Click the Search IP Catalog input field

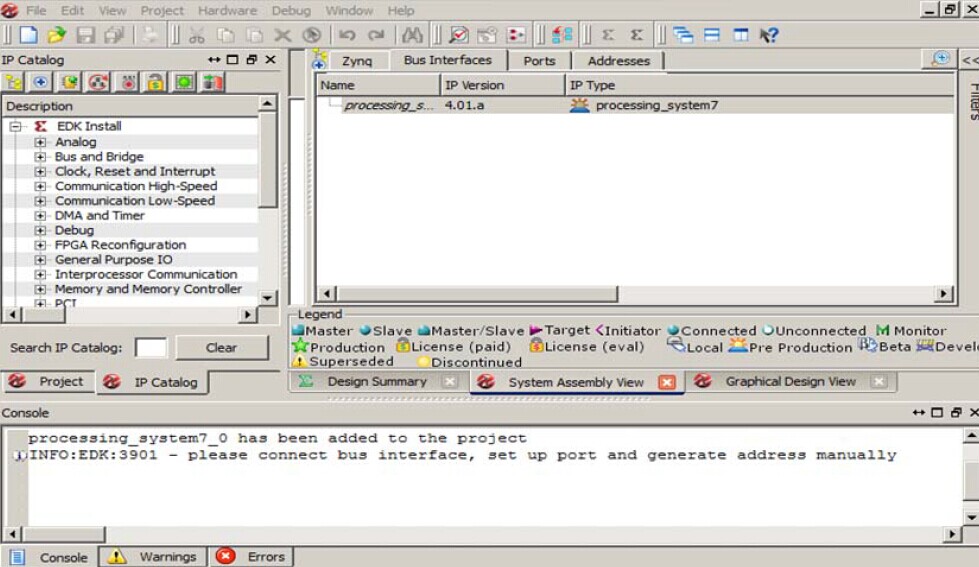[151, 348]
